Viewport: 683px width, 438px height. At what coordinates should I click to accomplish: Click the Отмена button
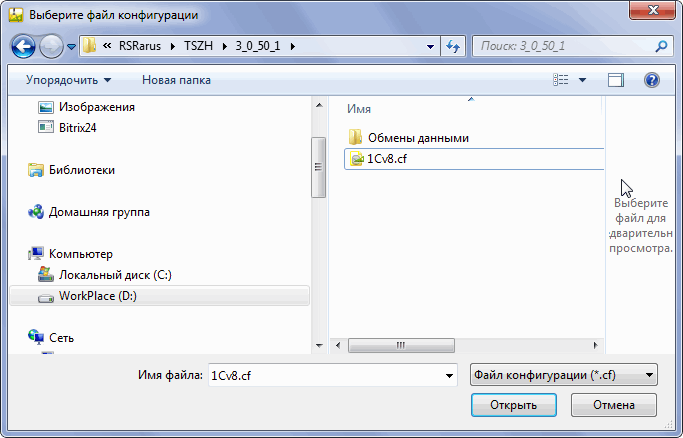tap(614, 405)
